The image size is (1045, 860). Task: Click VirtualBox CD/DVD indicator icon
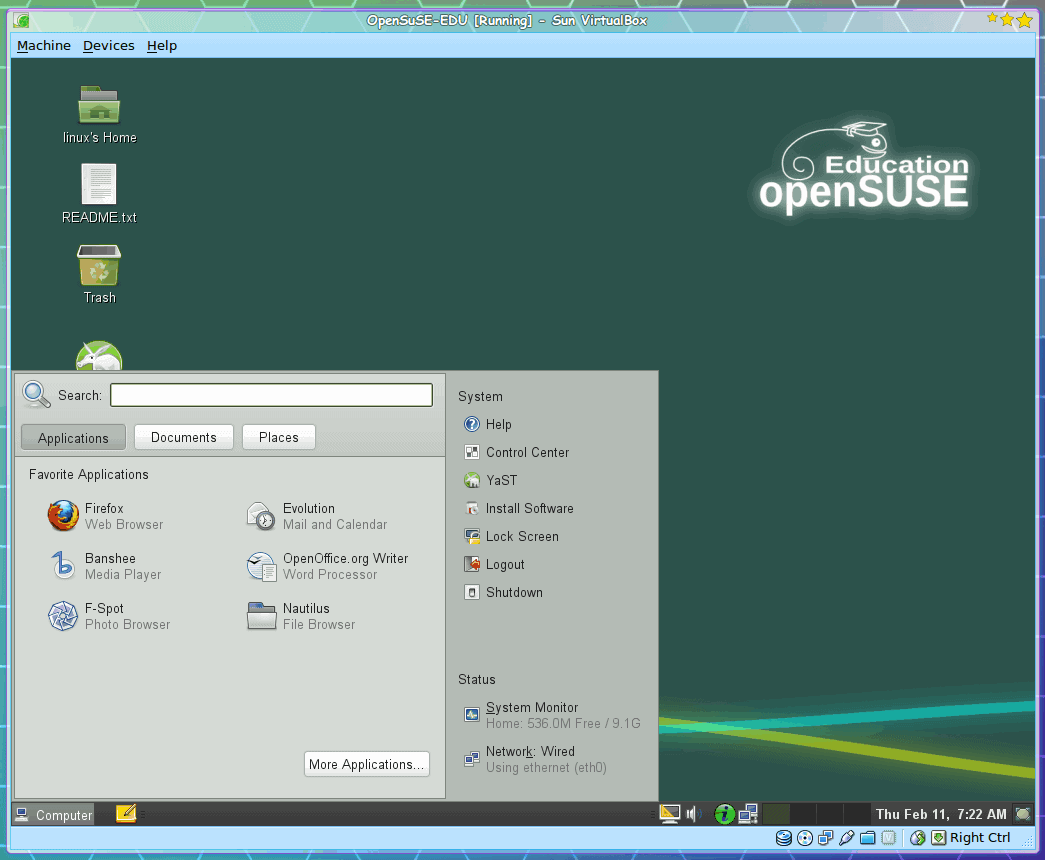[805, 838]
